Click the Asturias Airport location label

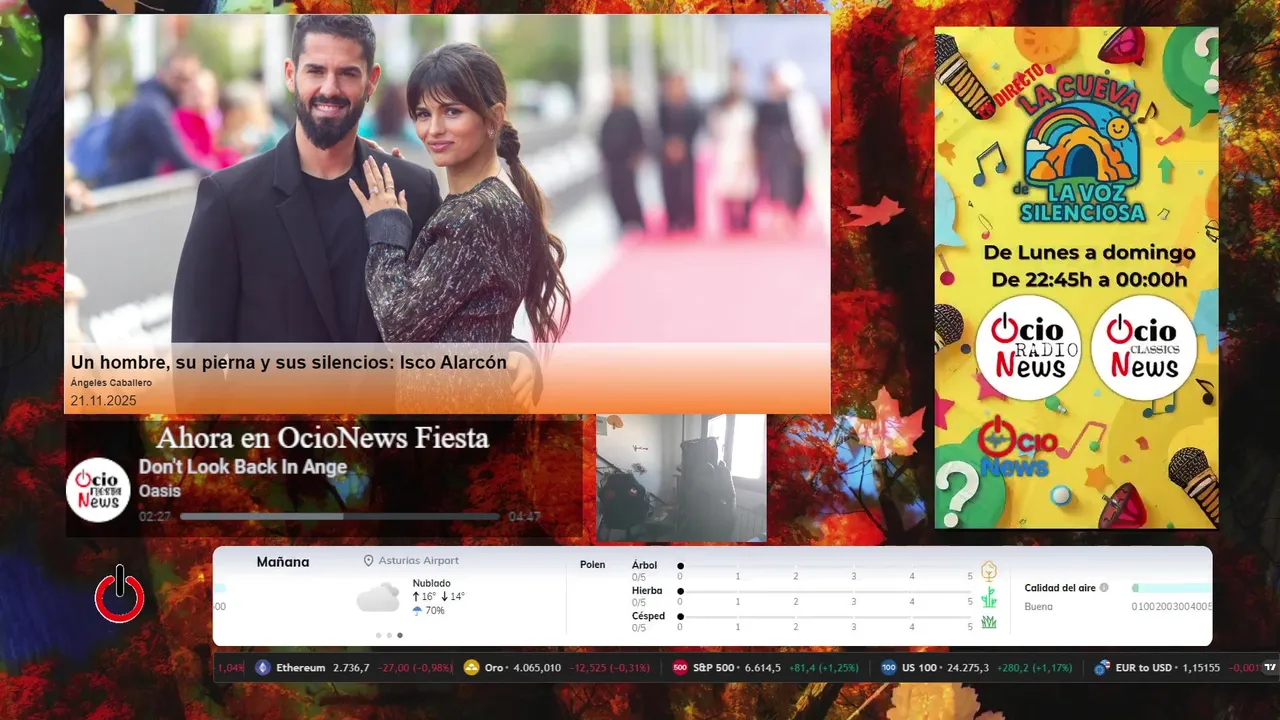pos(419,561)
